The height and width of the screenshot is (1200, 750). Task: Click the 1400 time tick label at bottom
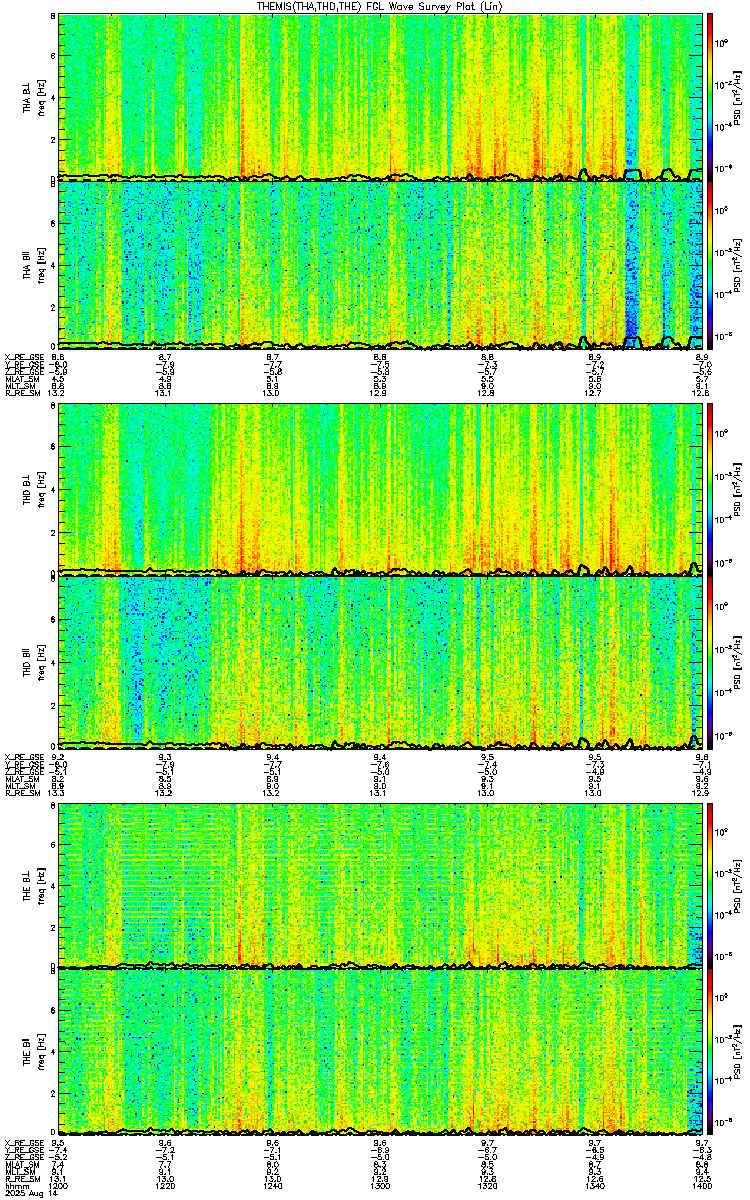(703, 1187)
